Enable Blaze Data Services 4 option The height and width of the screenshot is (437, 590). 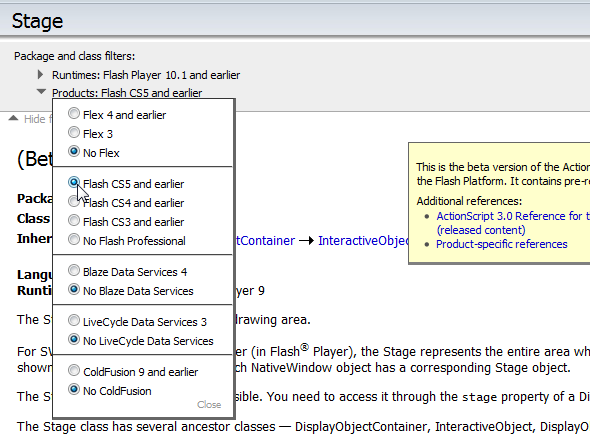pyautogui.click(x=74, y=270)
